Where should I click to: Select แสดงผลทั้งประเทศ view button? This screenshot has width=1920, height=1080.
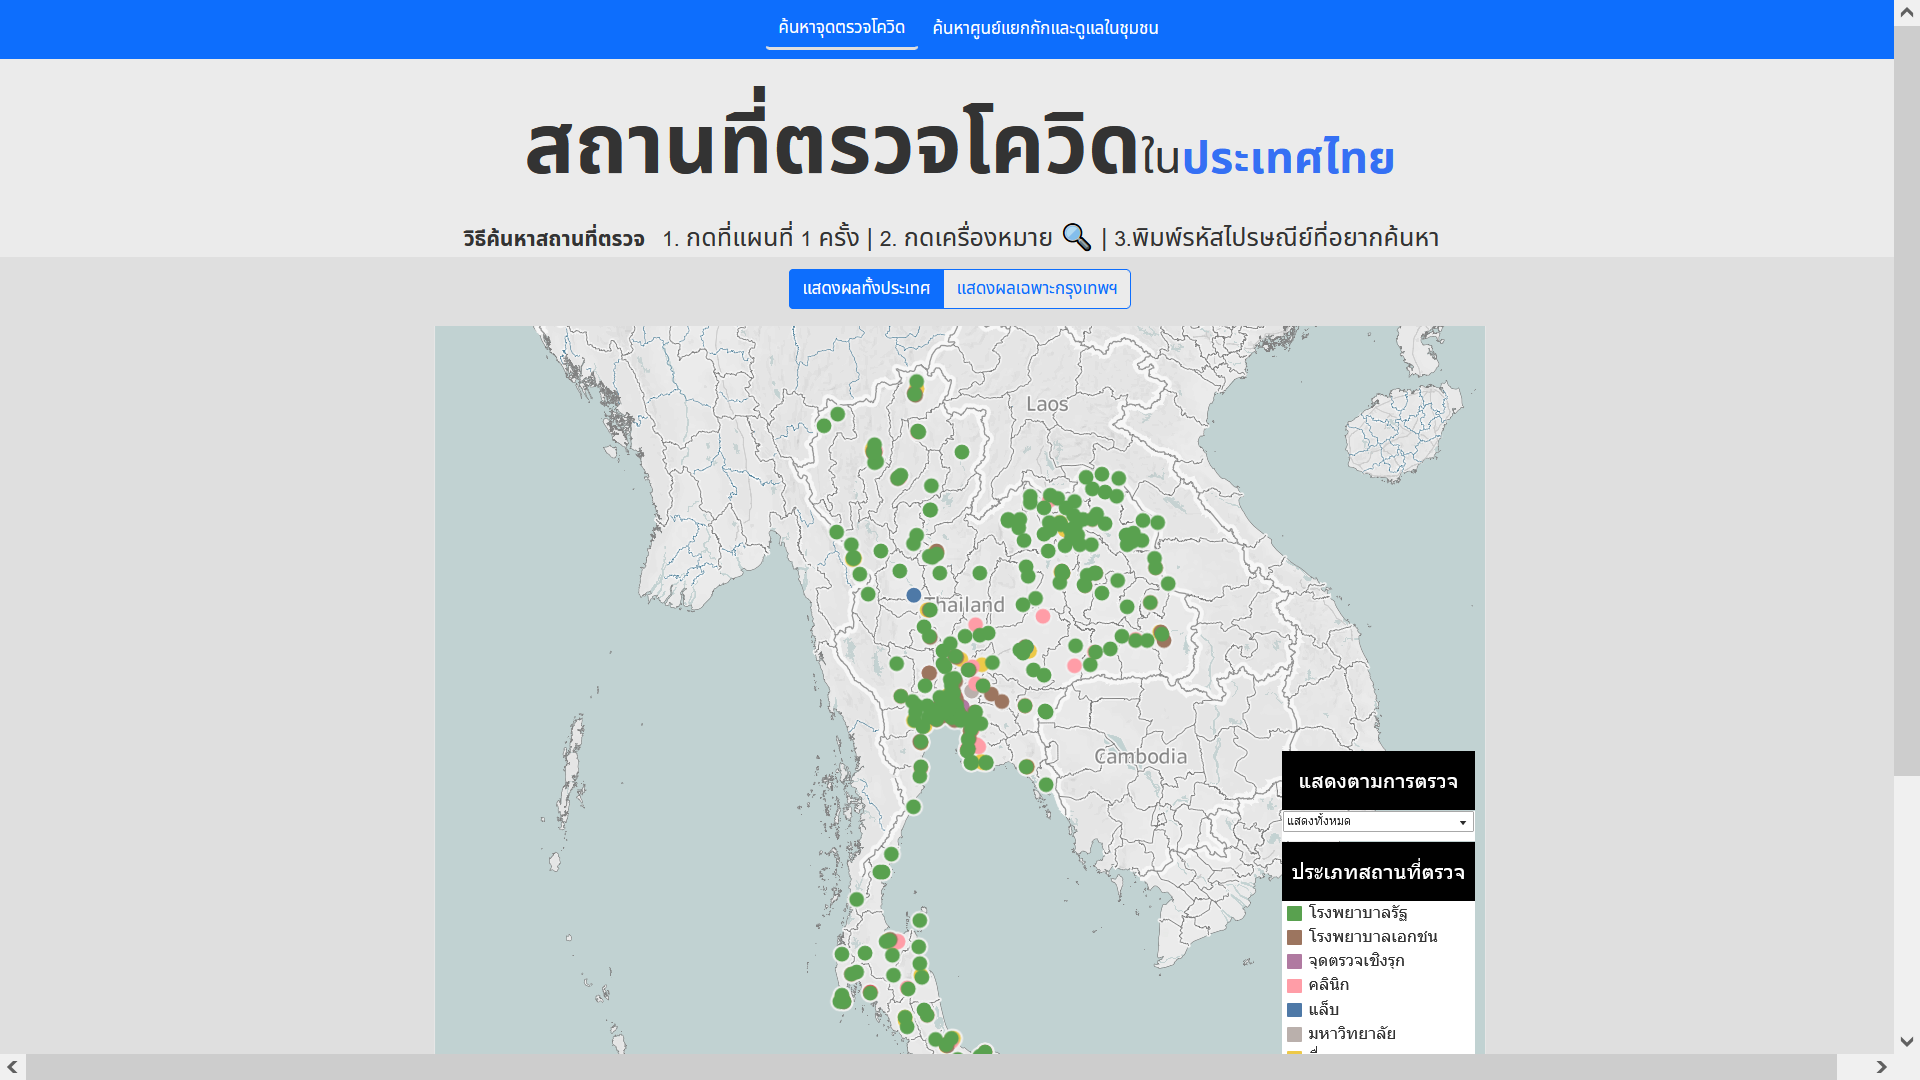[x=866, y=289]
